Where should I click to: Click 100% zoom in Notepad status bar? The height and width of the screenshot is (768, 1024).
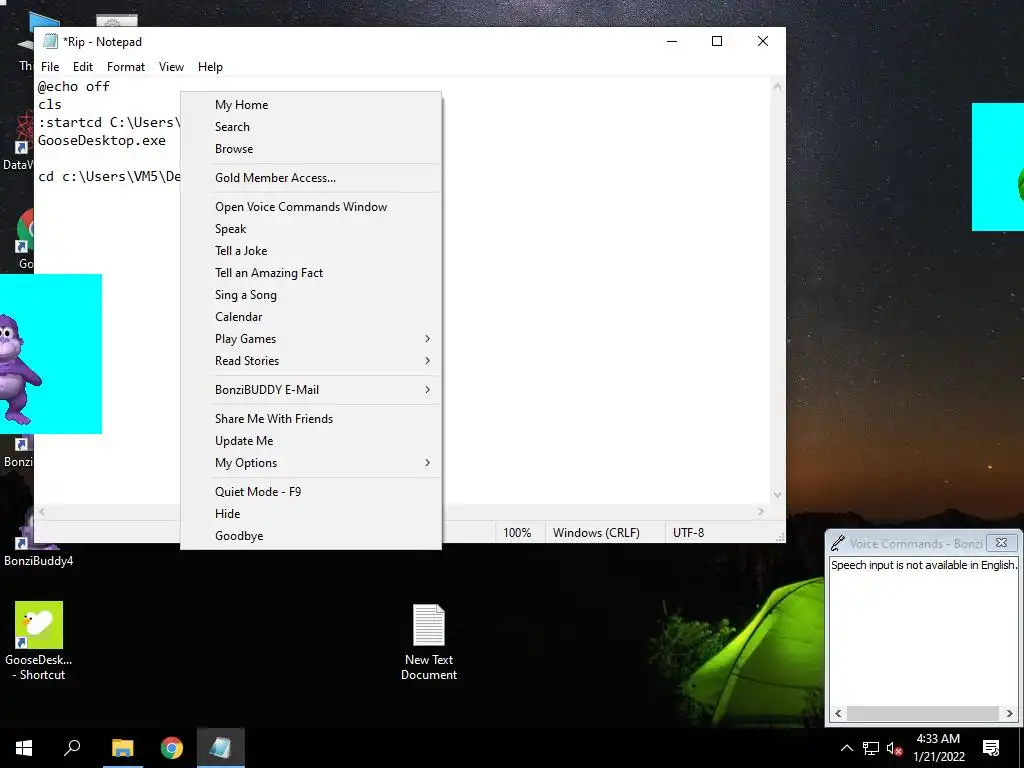point(519,533)
